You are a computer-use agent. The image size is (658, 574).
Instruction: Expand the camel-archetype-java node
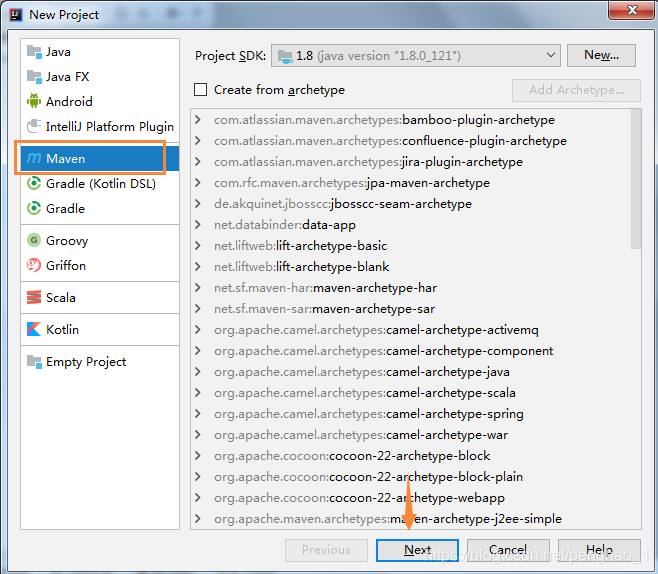coord(198,371)
